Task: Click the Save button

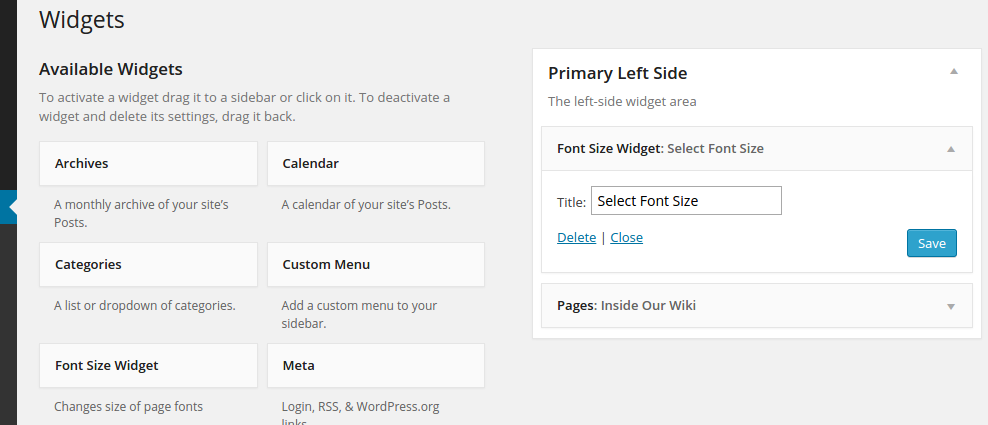Action: [x=931, y=243]
